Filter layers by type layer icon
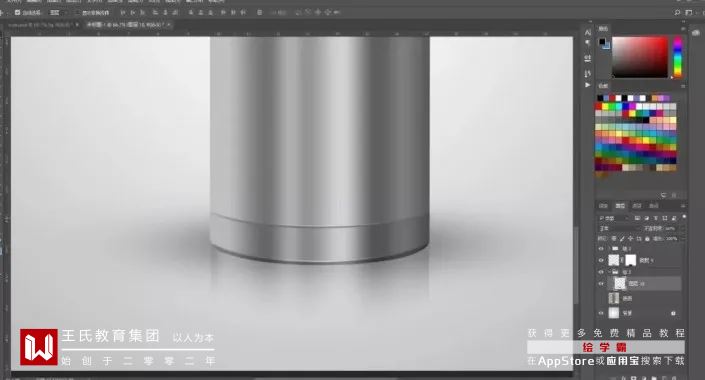 tap(656, 218)
